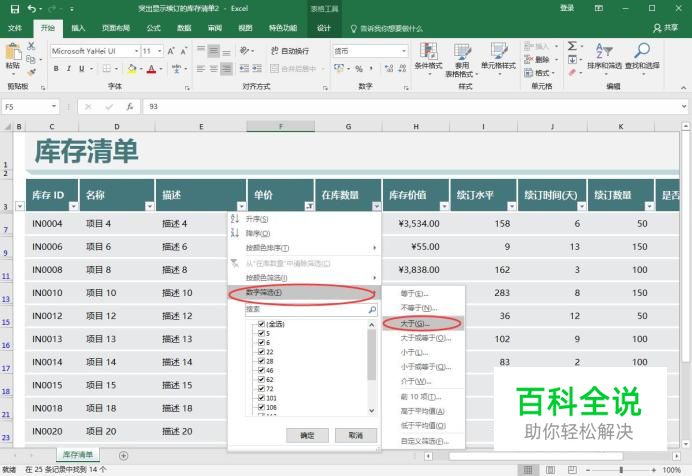This screenshot has height=476, width=692.
Task: Add a new sheet with plus icon
Action: click(x=124, y=456)
